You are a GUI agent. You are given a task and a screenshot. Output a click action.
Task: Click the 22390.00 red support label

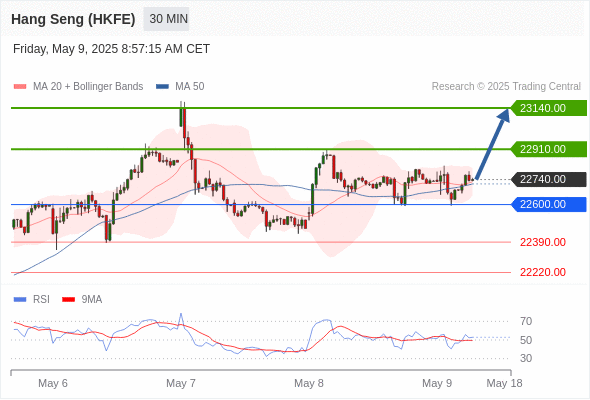(543, 242)
